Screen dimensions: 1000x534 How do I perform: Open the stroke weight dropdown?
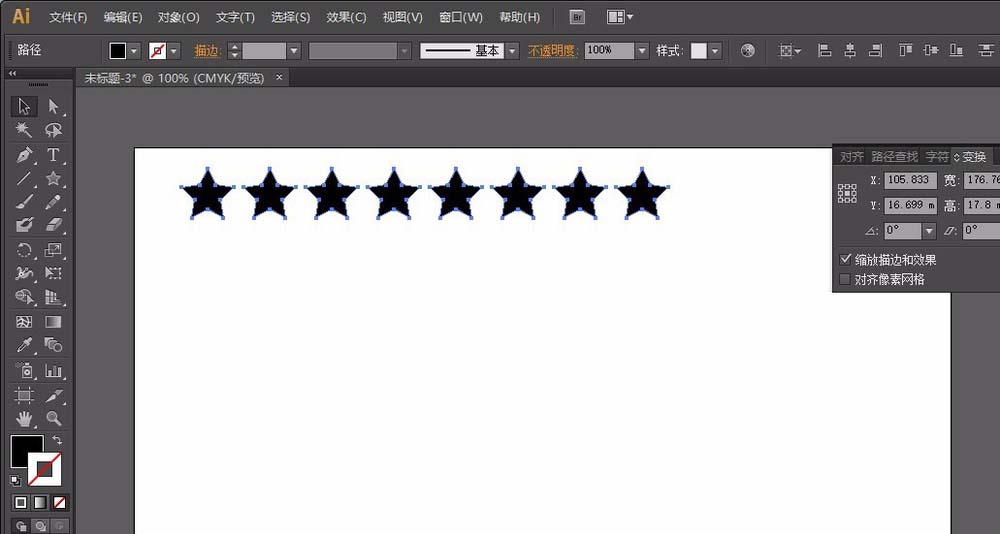click(x=293, y=51)
